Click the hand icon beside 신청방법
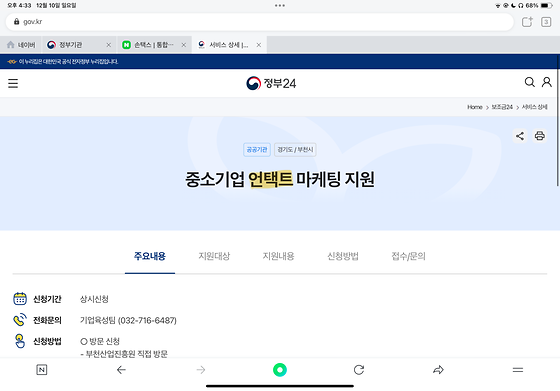The width and height of the screenshot is (560, 391). pyautogui.click(x=20, y=341)
